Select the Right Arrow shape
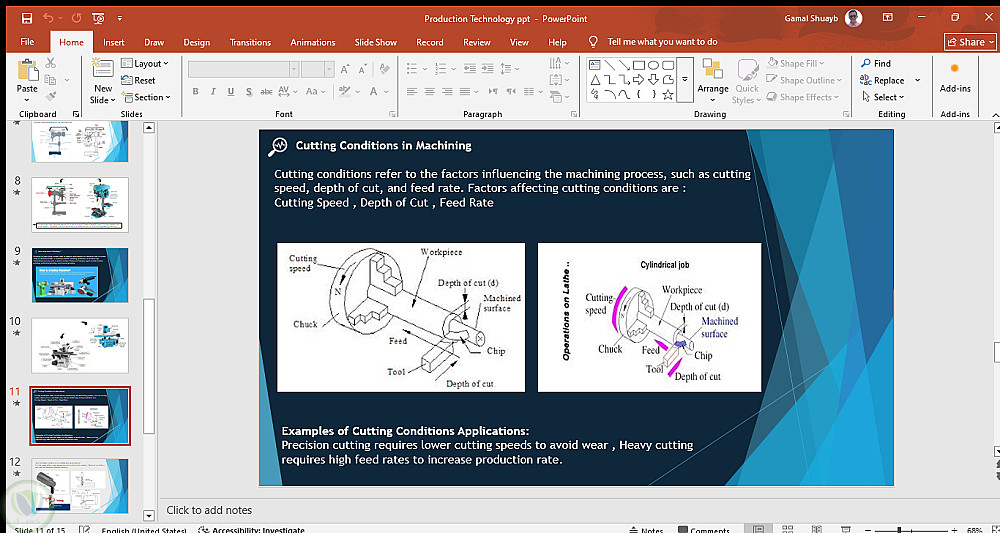This screenshot has height=533, width=1000. [x=639, y=80]
